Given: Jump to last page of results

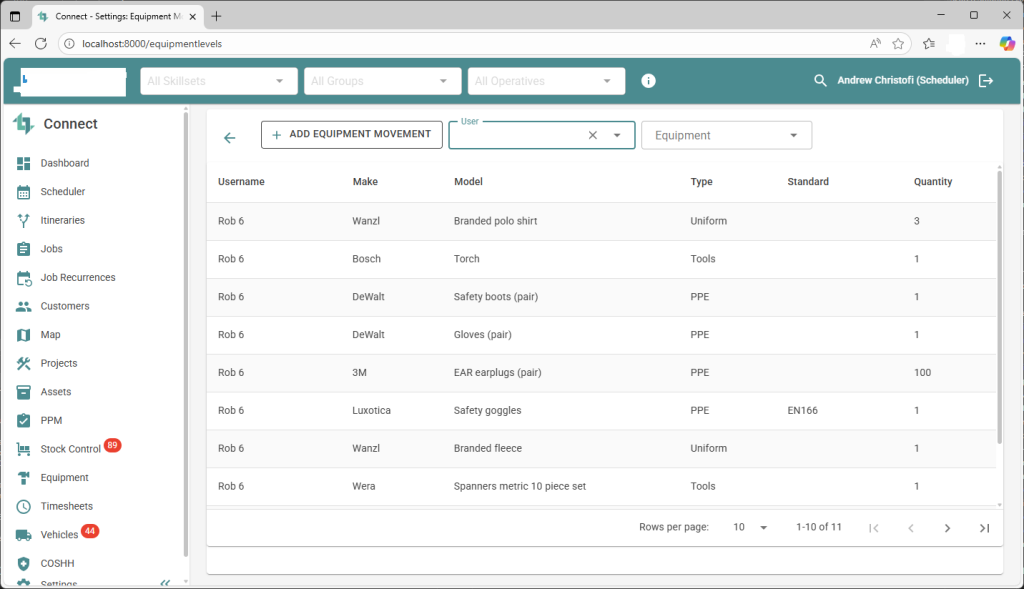Looking at the screenshot, I should [984, 528].
